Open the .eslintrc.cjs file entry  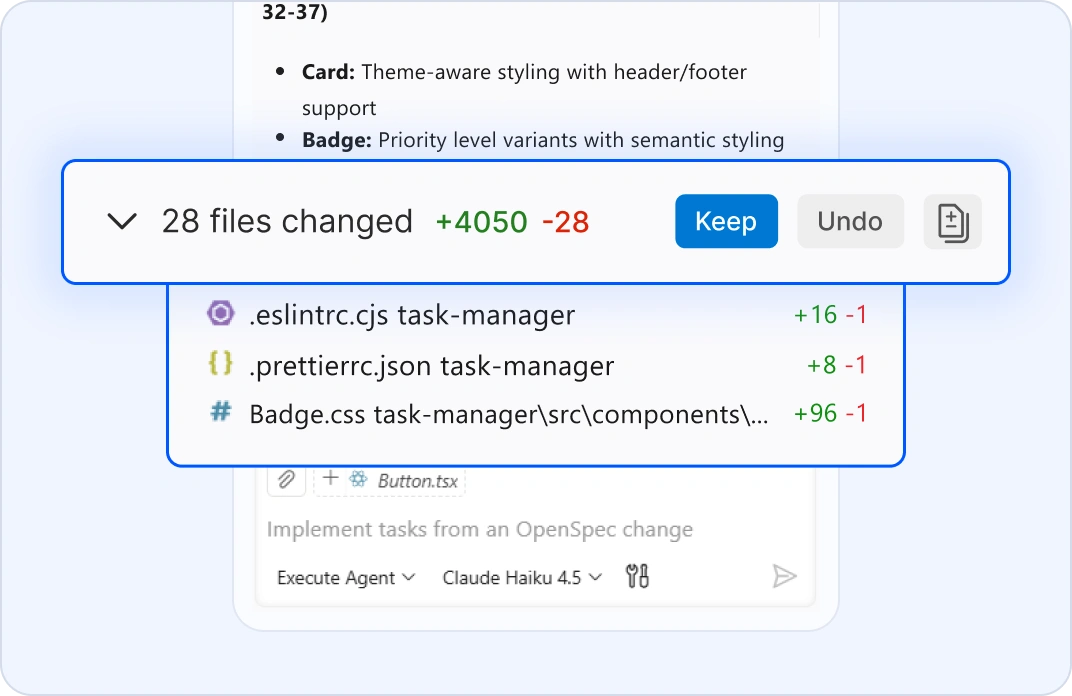[411, 316]
